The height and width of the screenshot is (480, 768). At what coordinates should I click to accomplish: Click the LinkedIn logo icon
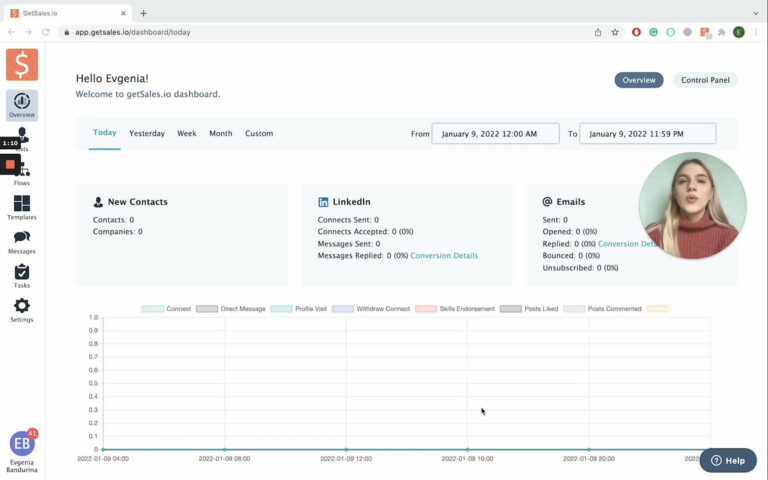click(x=323, y=202)
